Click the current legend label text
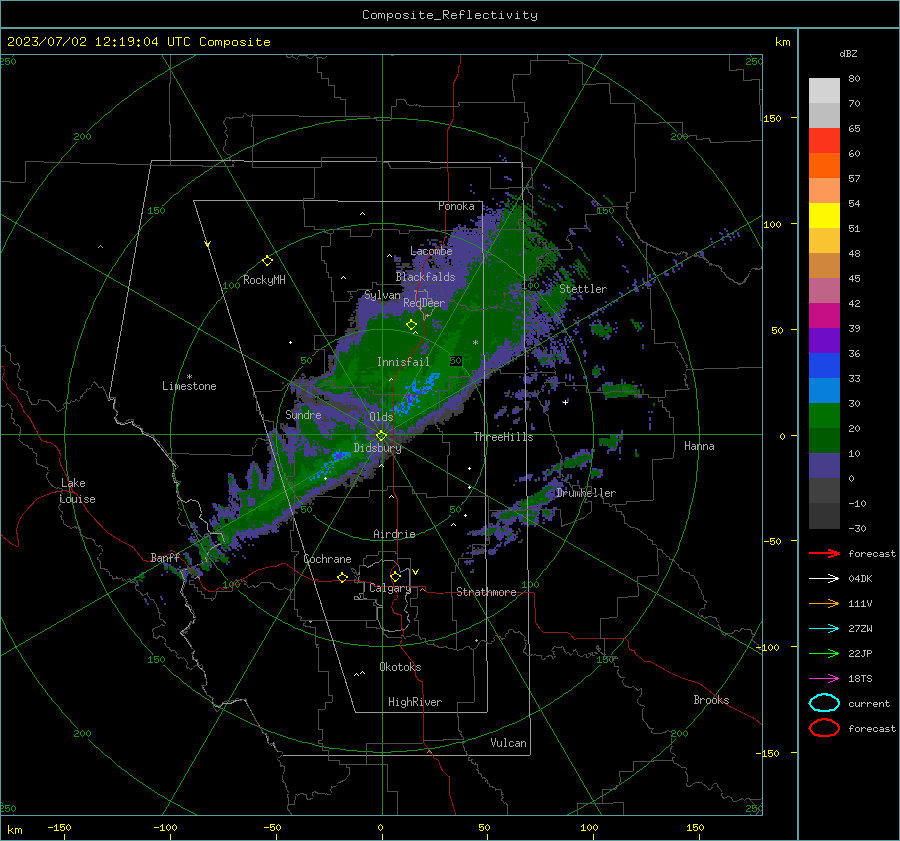Viewport: 900px width, 841px height. [869, 703]
